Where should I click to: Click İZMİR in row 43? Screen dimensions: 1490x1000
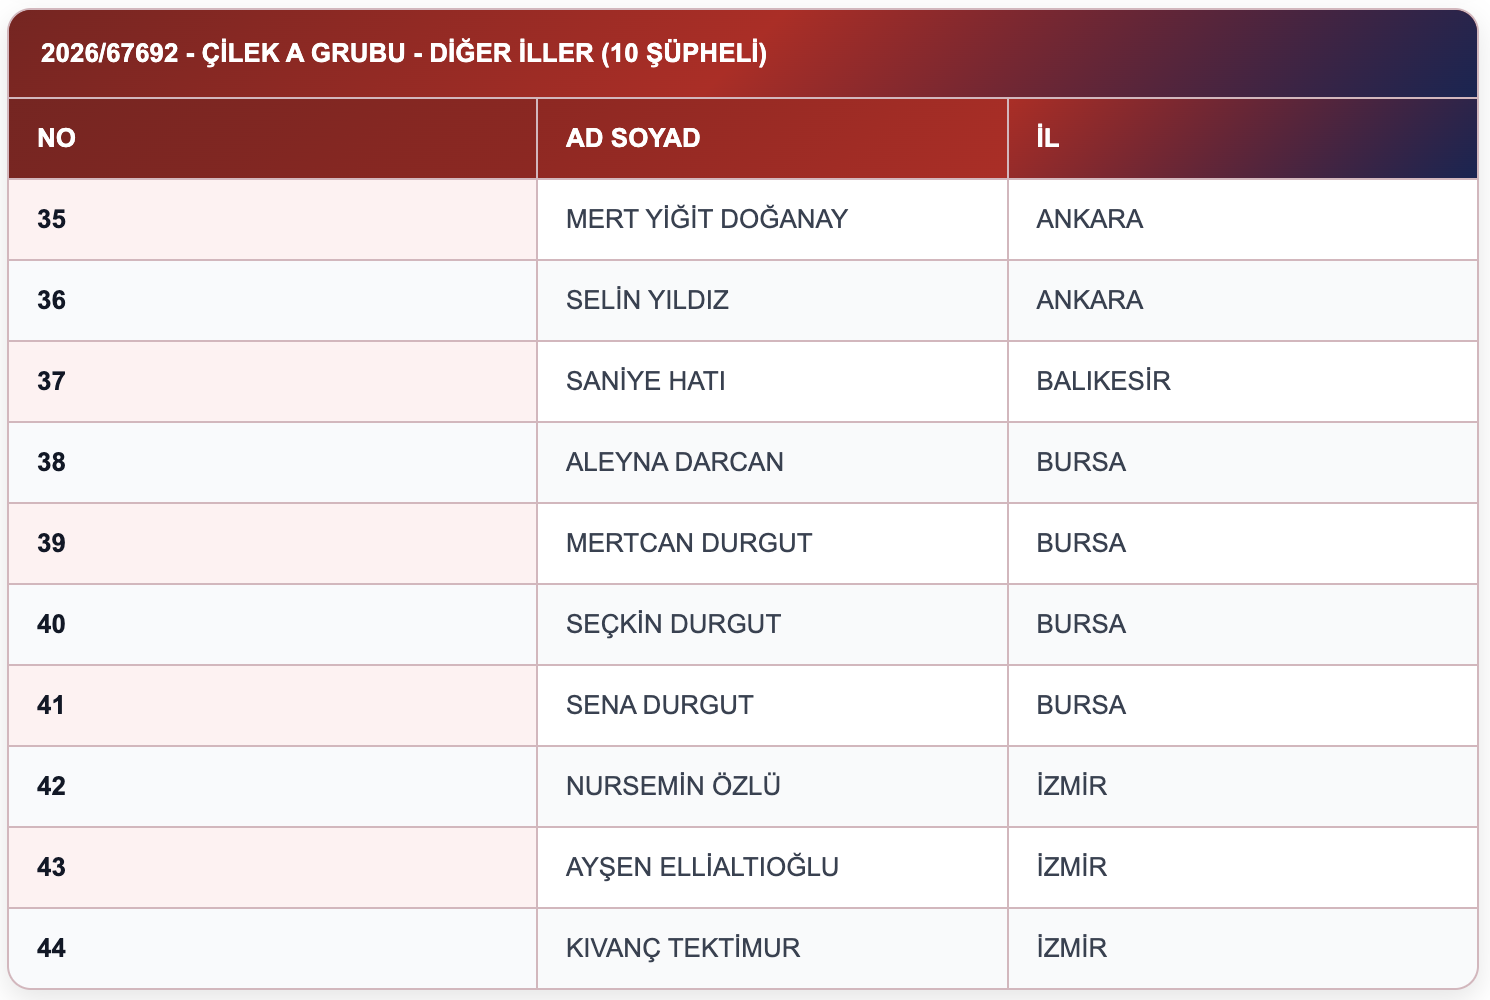click(x=1072, y=867)
